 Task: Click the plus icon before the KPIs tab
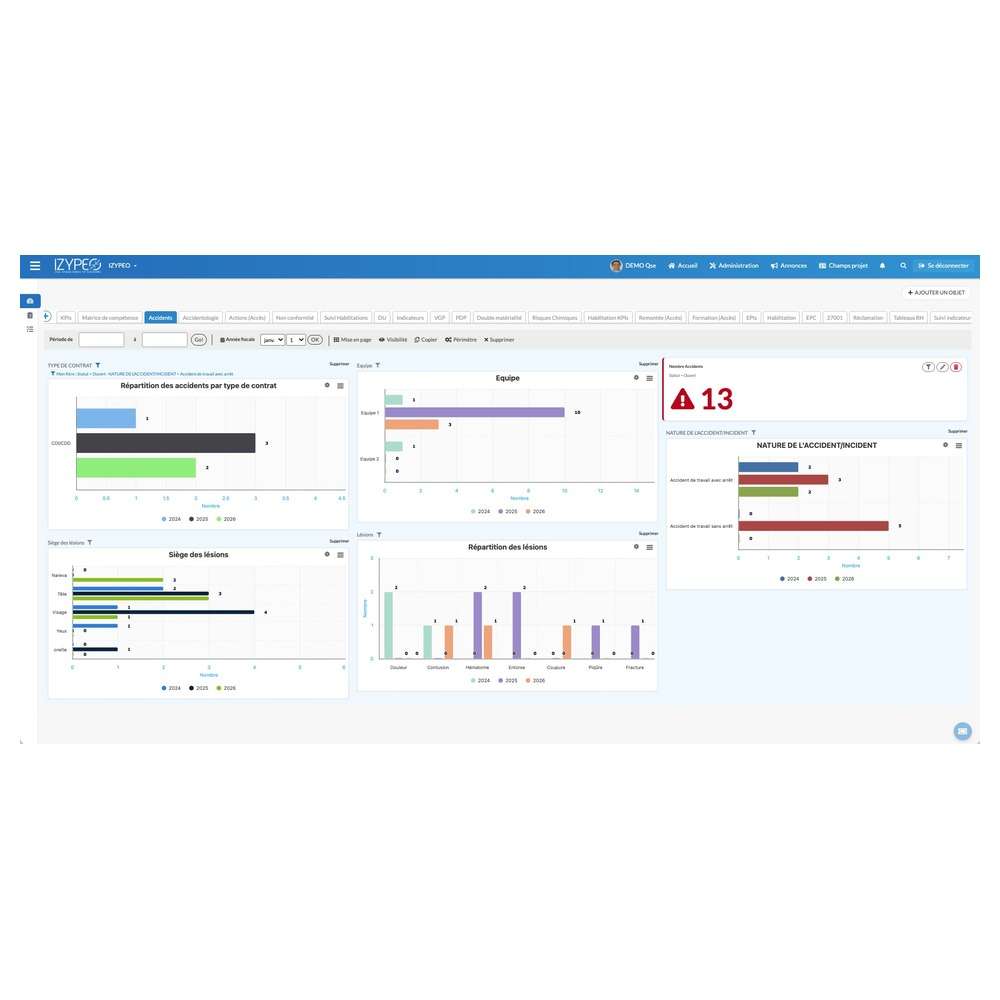coord(47,316)
